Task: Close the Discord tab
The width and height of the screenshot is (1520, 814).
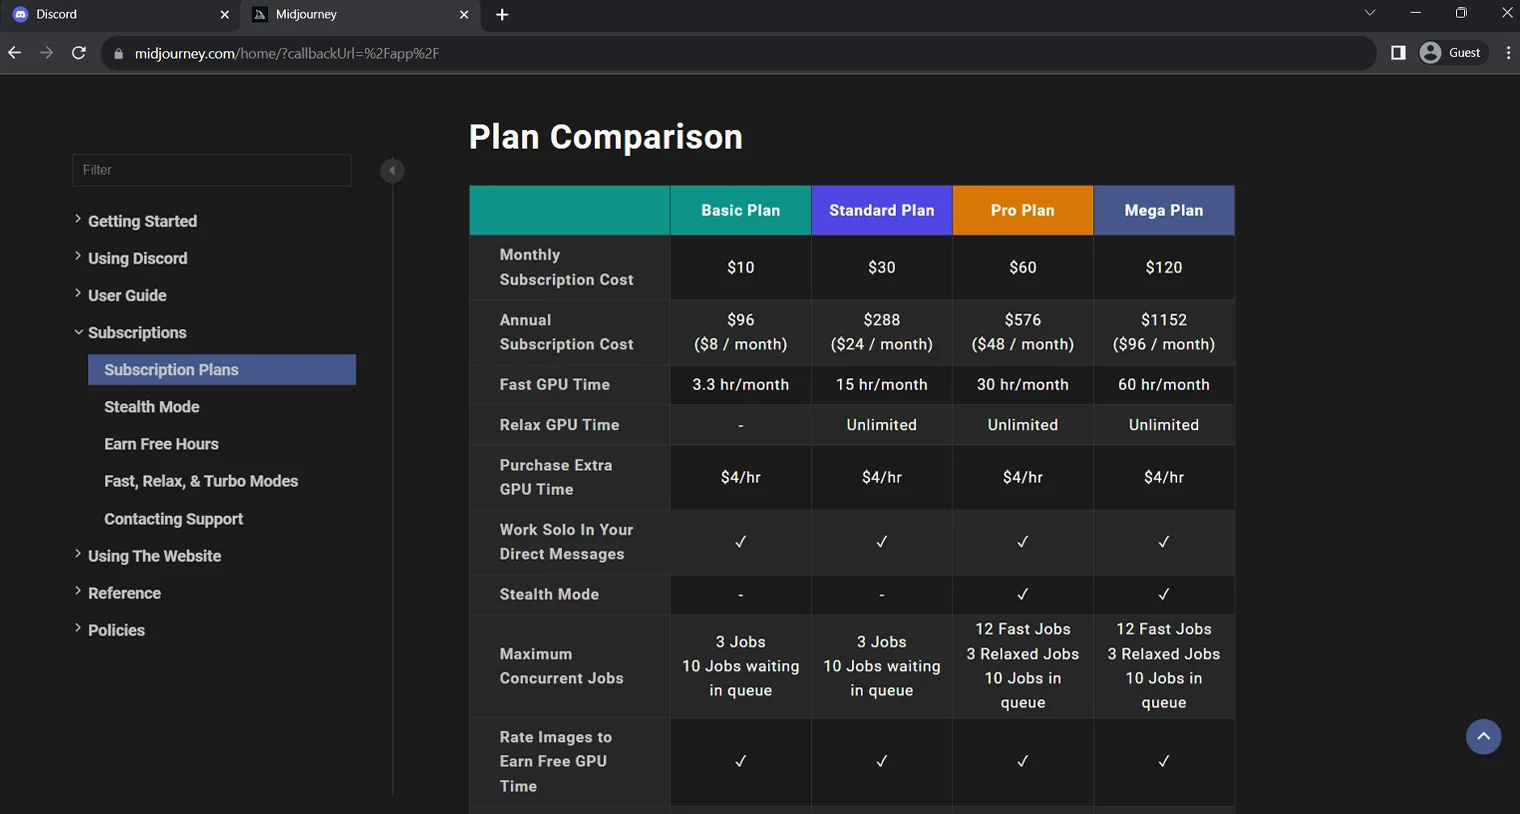Action: pos(224,15)
